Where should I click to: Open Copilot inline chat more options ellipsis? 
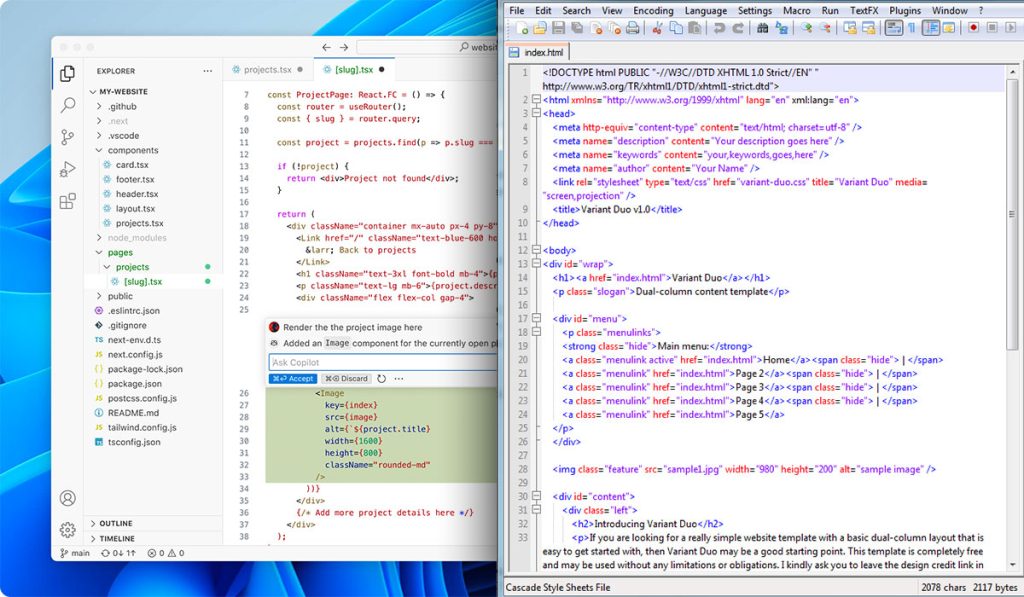398,378
